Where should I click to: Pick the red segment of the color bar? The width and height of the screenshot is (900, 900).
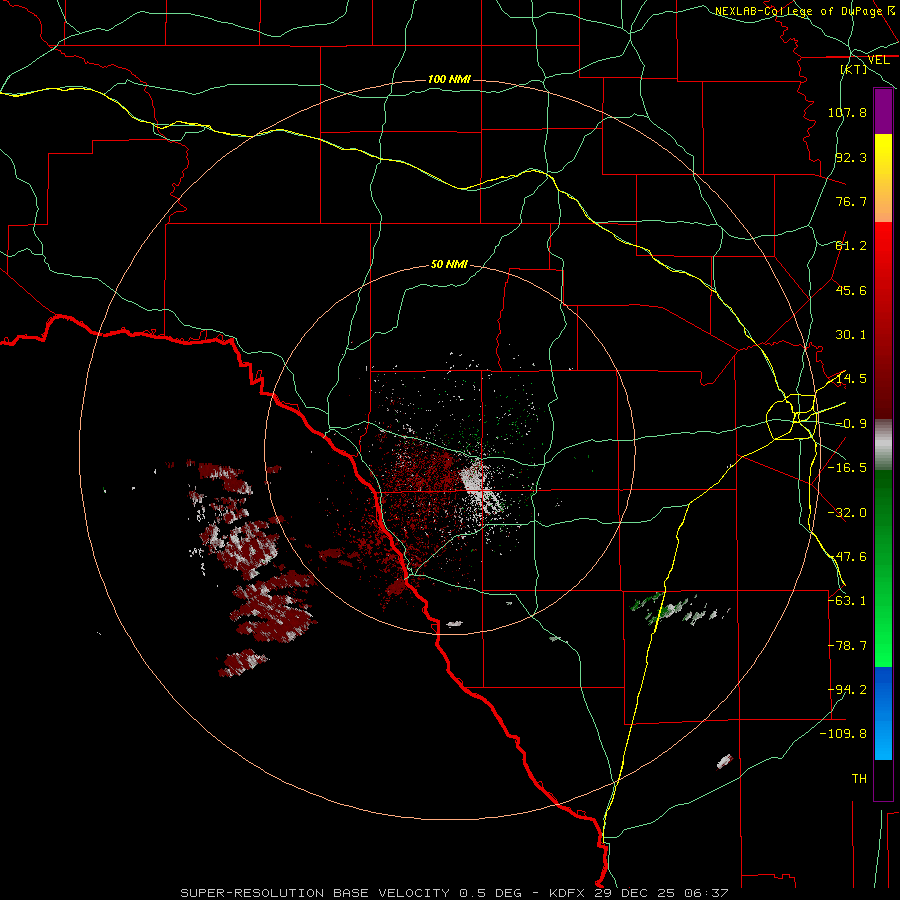click(x=883, y=320)
